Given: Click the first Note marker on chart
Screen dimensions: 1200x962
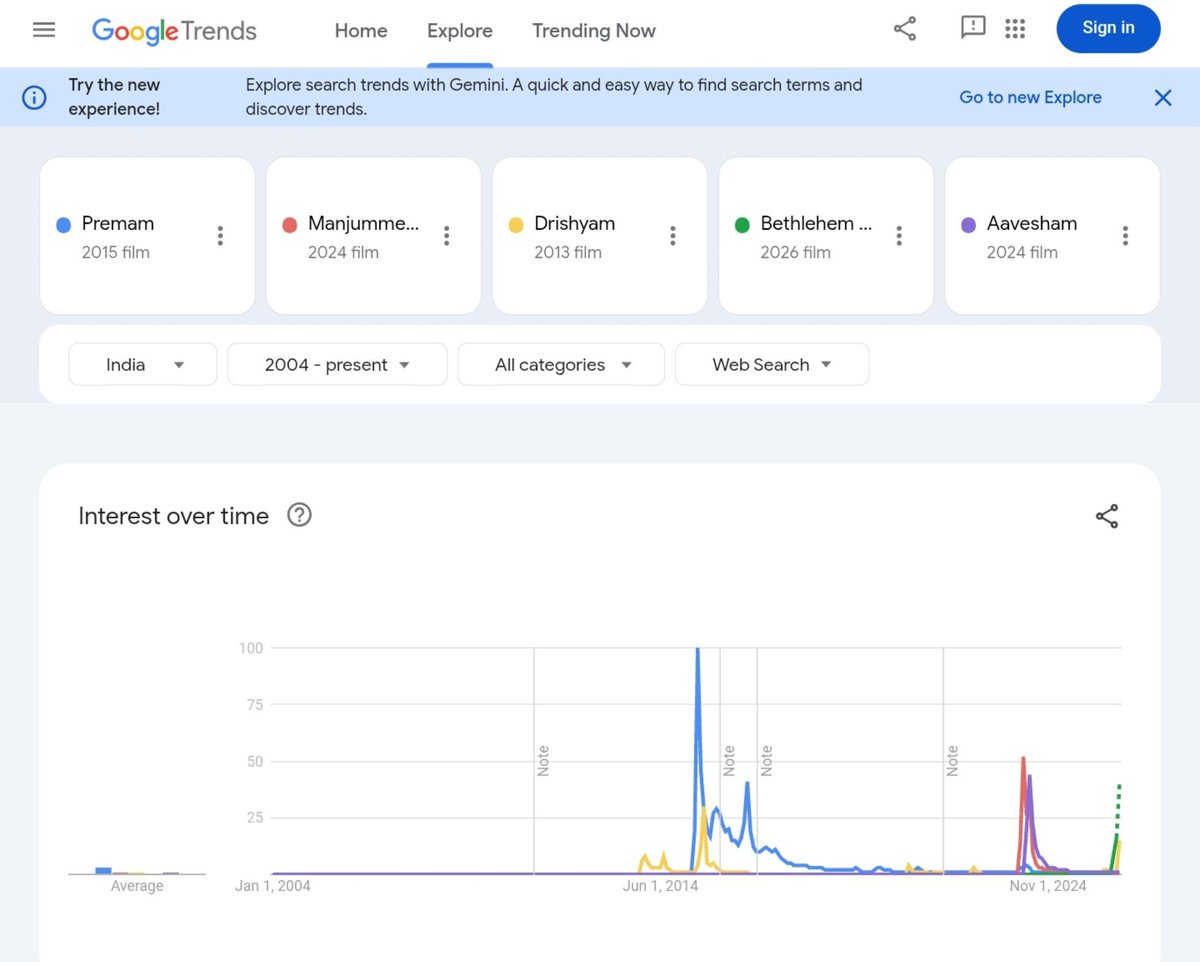Looking at the screenshot, I should point(543,761).
